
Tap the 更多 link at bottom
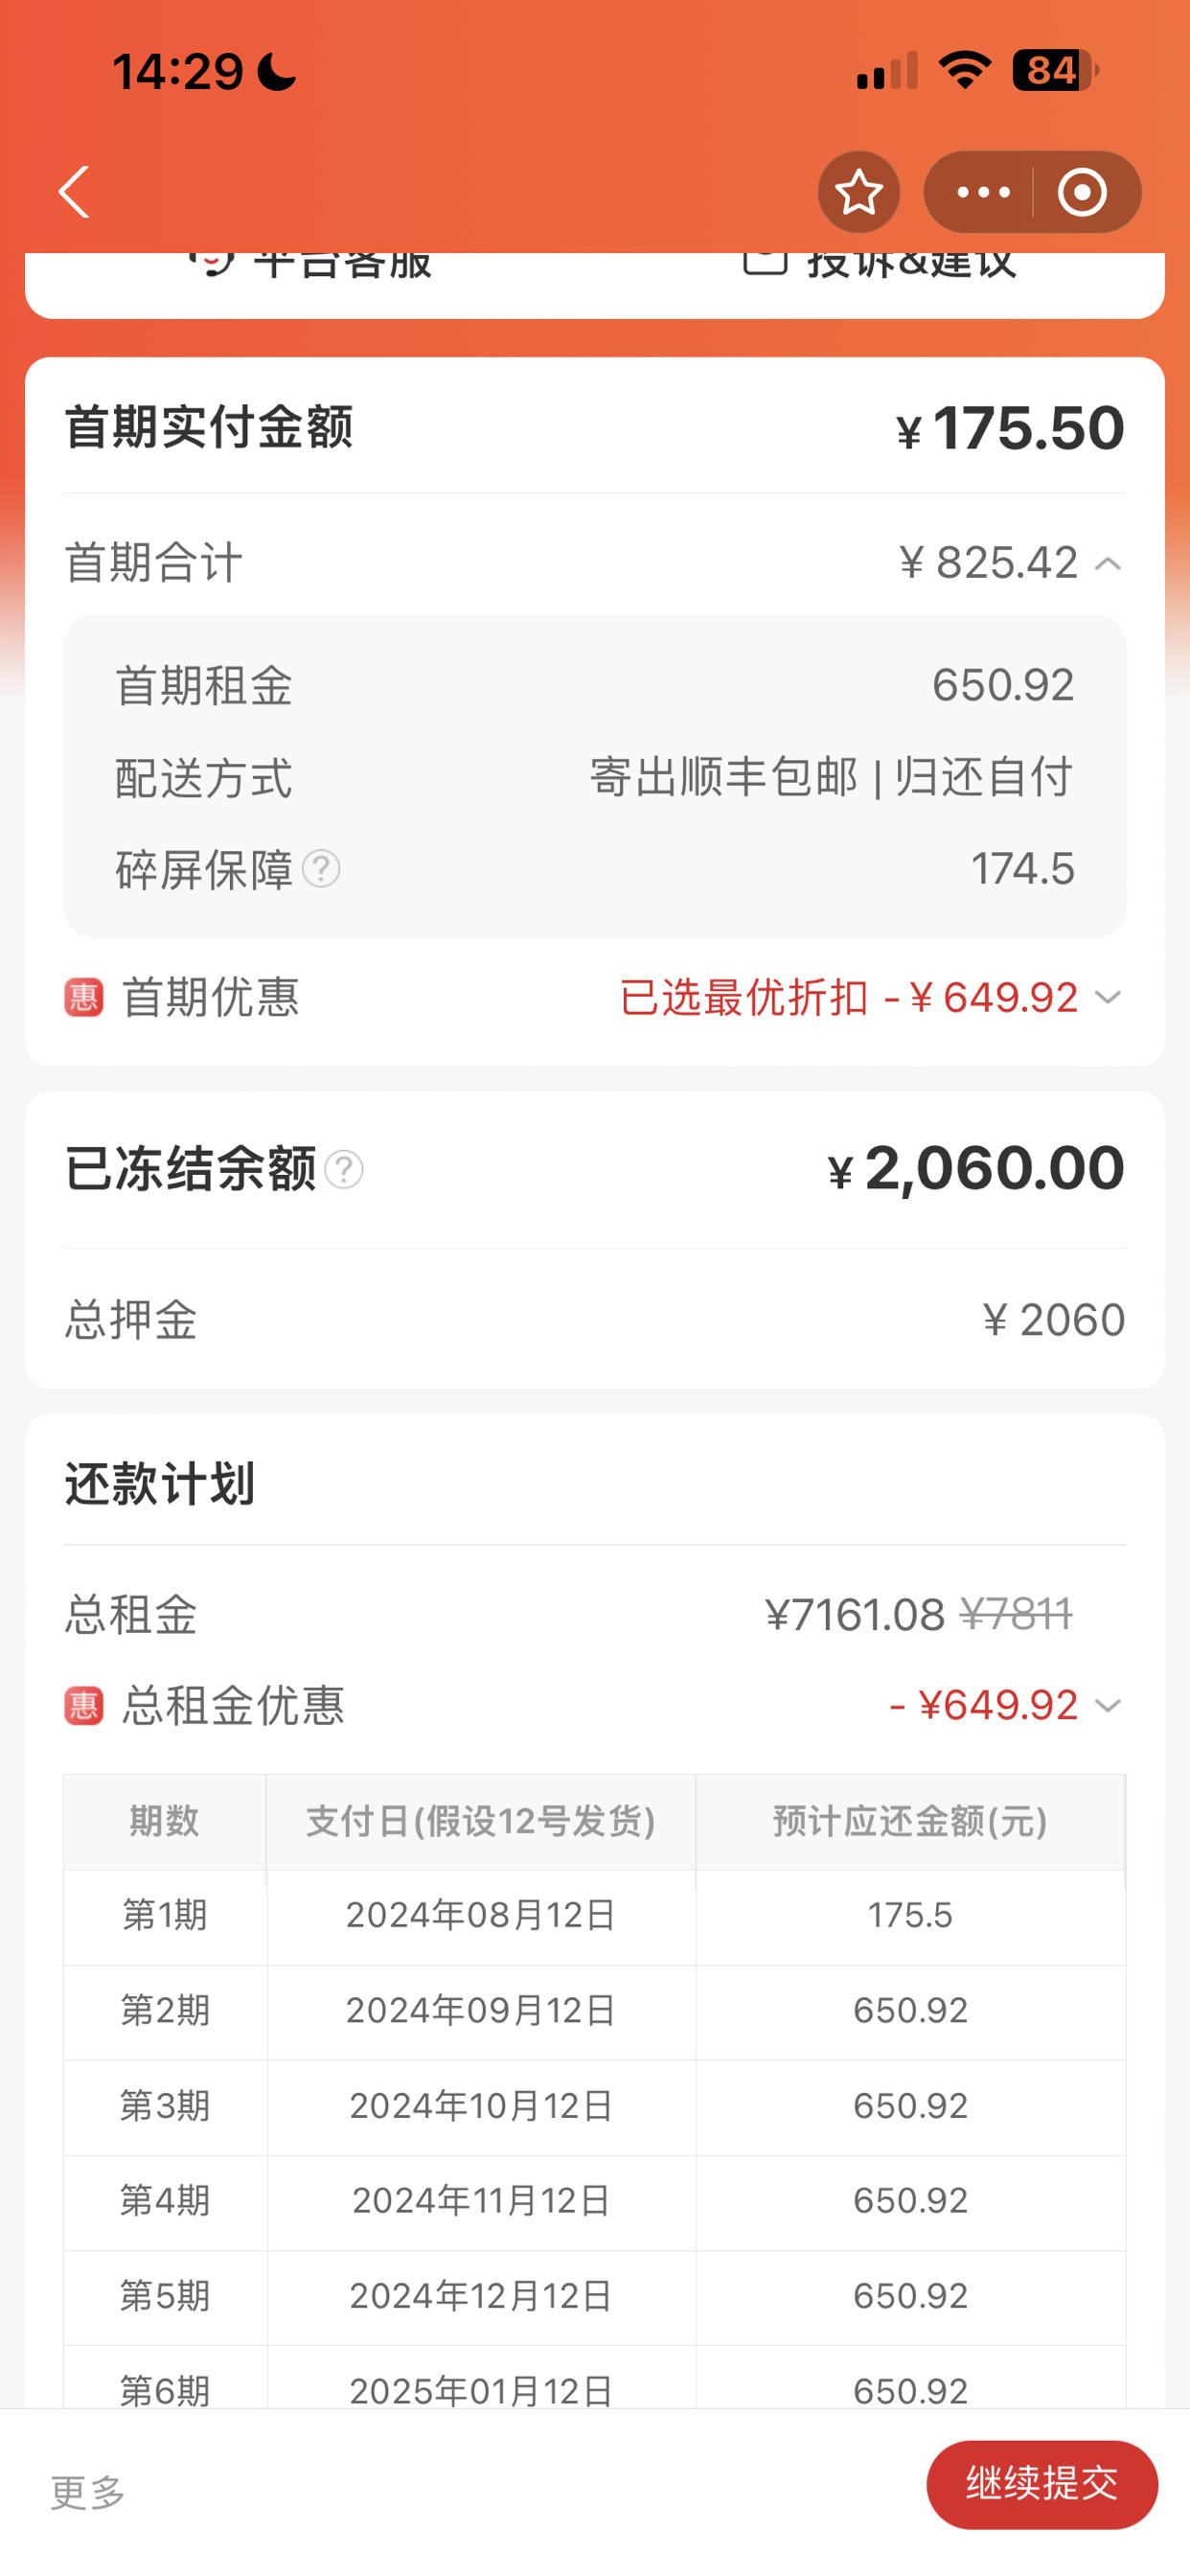[88, 2492]
